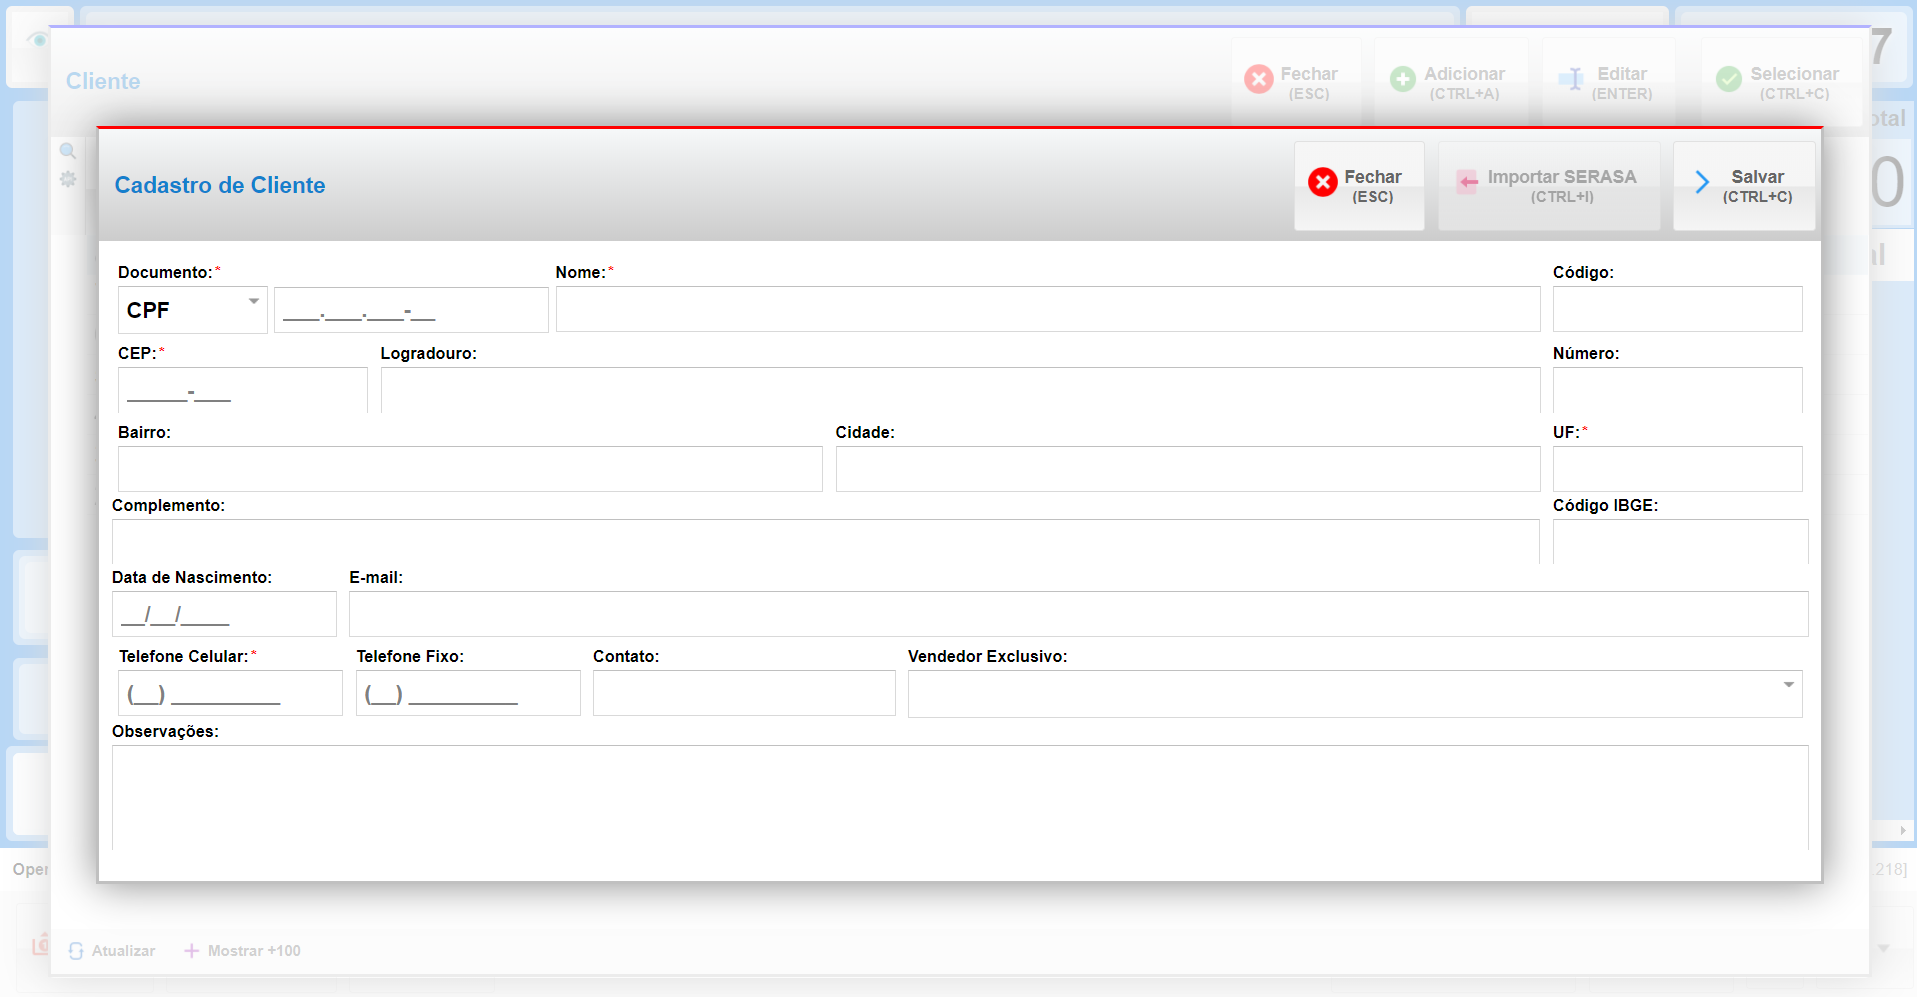Click the Código IBGE field
This screenshot has width=1917, height=997.
click(1680, 541)
